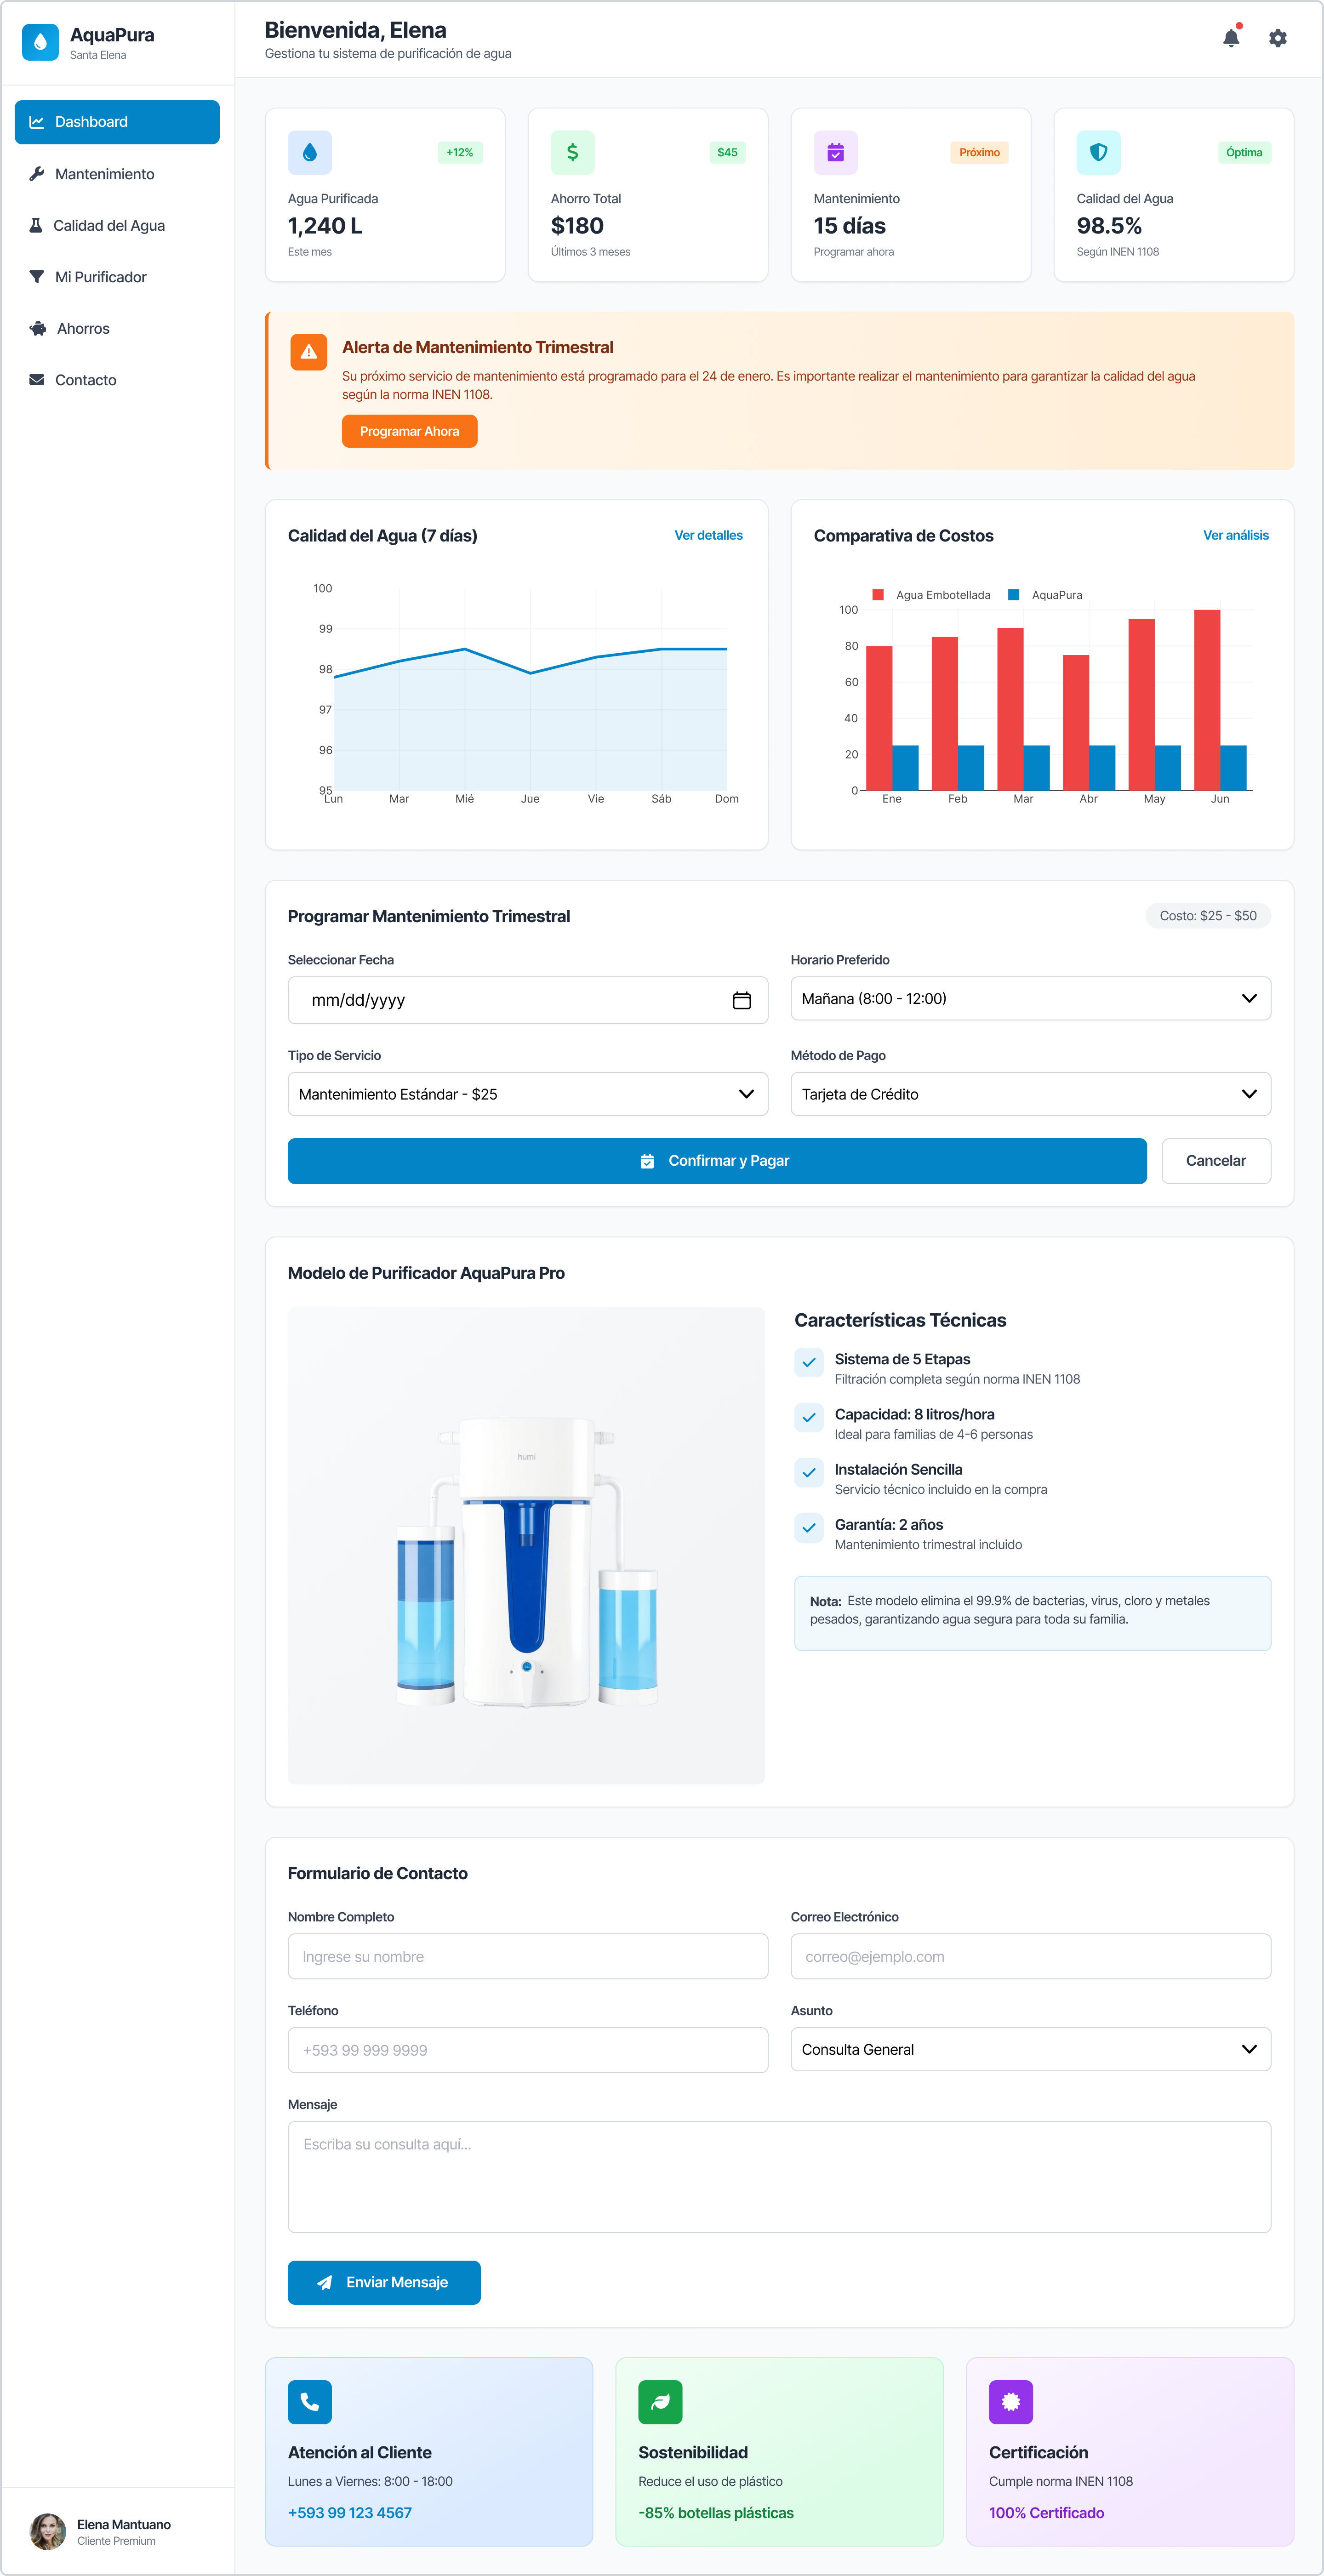The image size is (1324, 2576).
Task: Click the AquaPura water drop logo
Action: [40, 42]
